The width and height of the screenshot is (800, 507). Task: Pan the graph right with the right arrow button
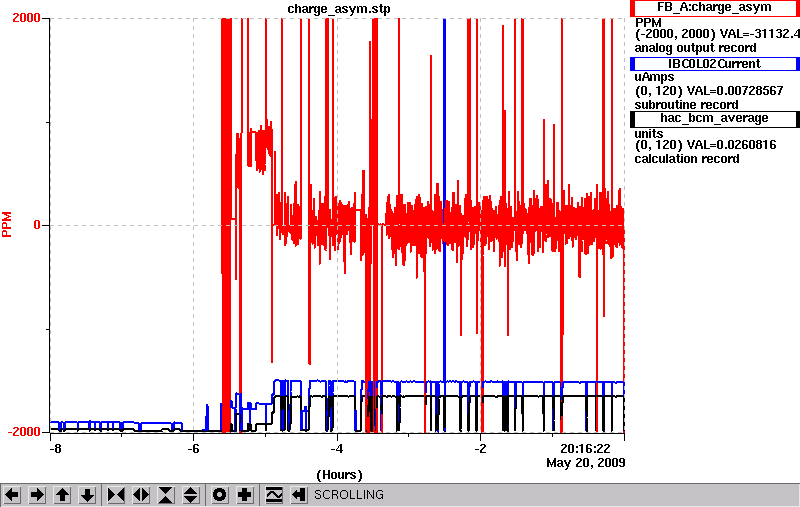click(x=37, y=495)
